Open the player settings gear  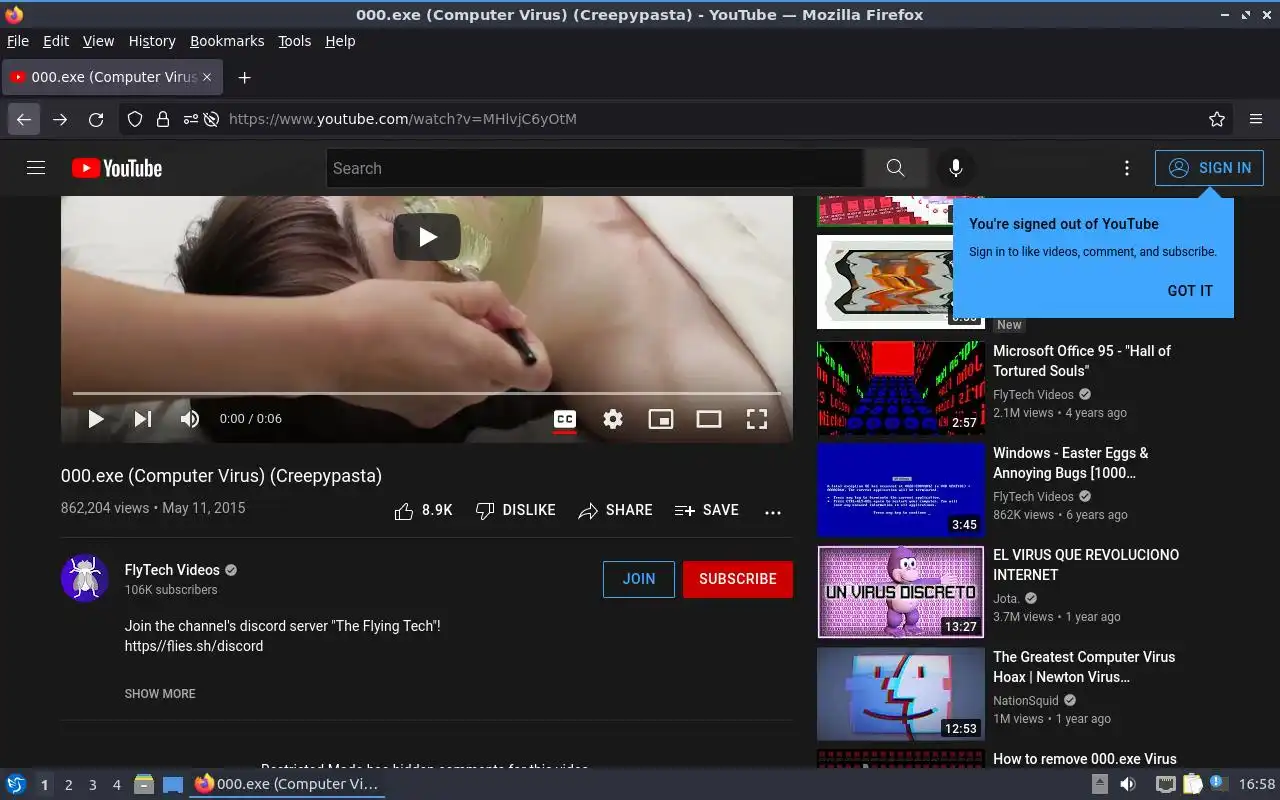point(613,419)
